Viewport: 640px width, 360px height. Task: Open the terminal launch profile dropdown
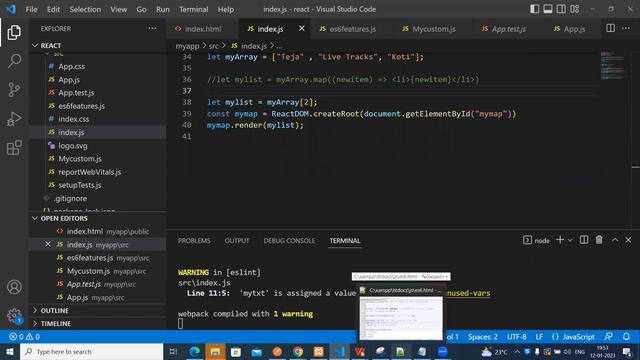[570, 240]
